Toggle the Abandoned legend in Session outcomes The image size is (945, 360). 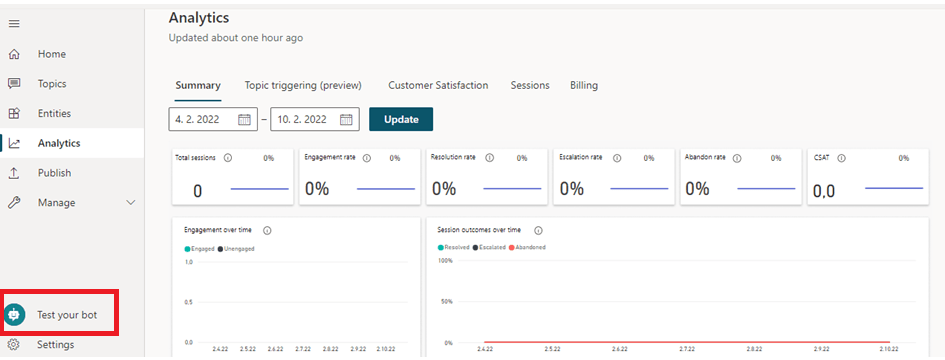tap(527, 247)
